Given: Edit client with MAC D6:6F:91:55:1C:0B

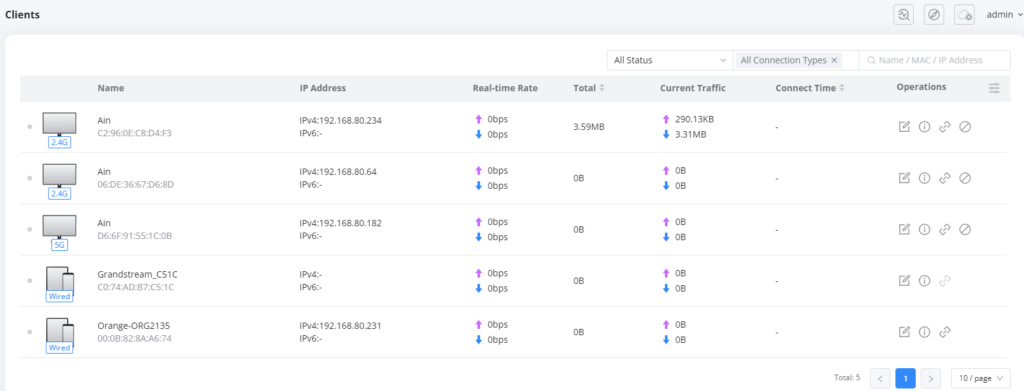Looking at the screenshot, I should click(x=904, y=229).
